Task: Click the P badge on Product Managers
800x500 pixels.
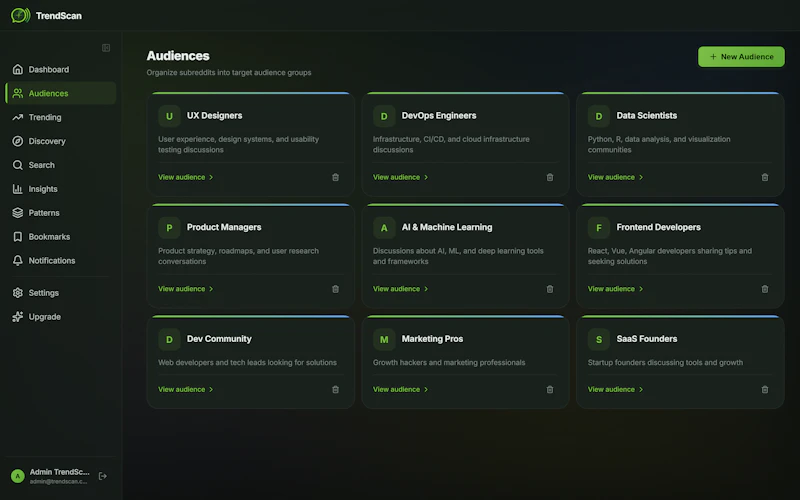Action: 169,228
